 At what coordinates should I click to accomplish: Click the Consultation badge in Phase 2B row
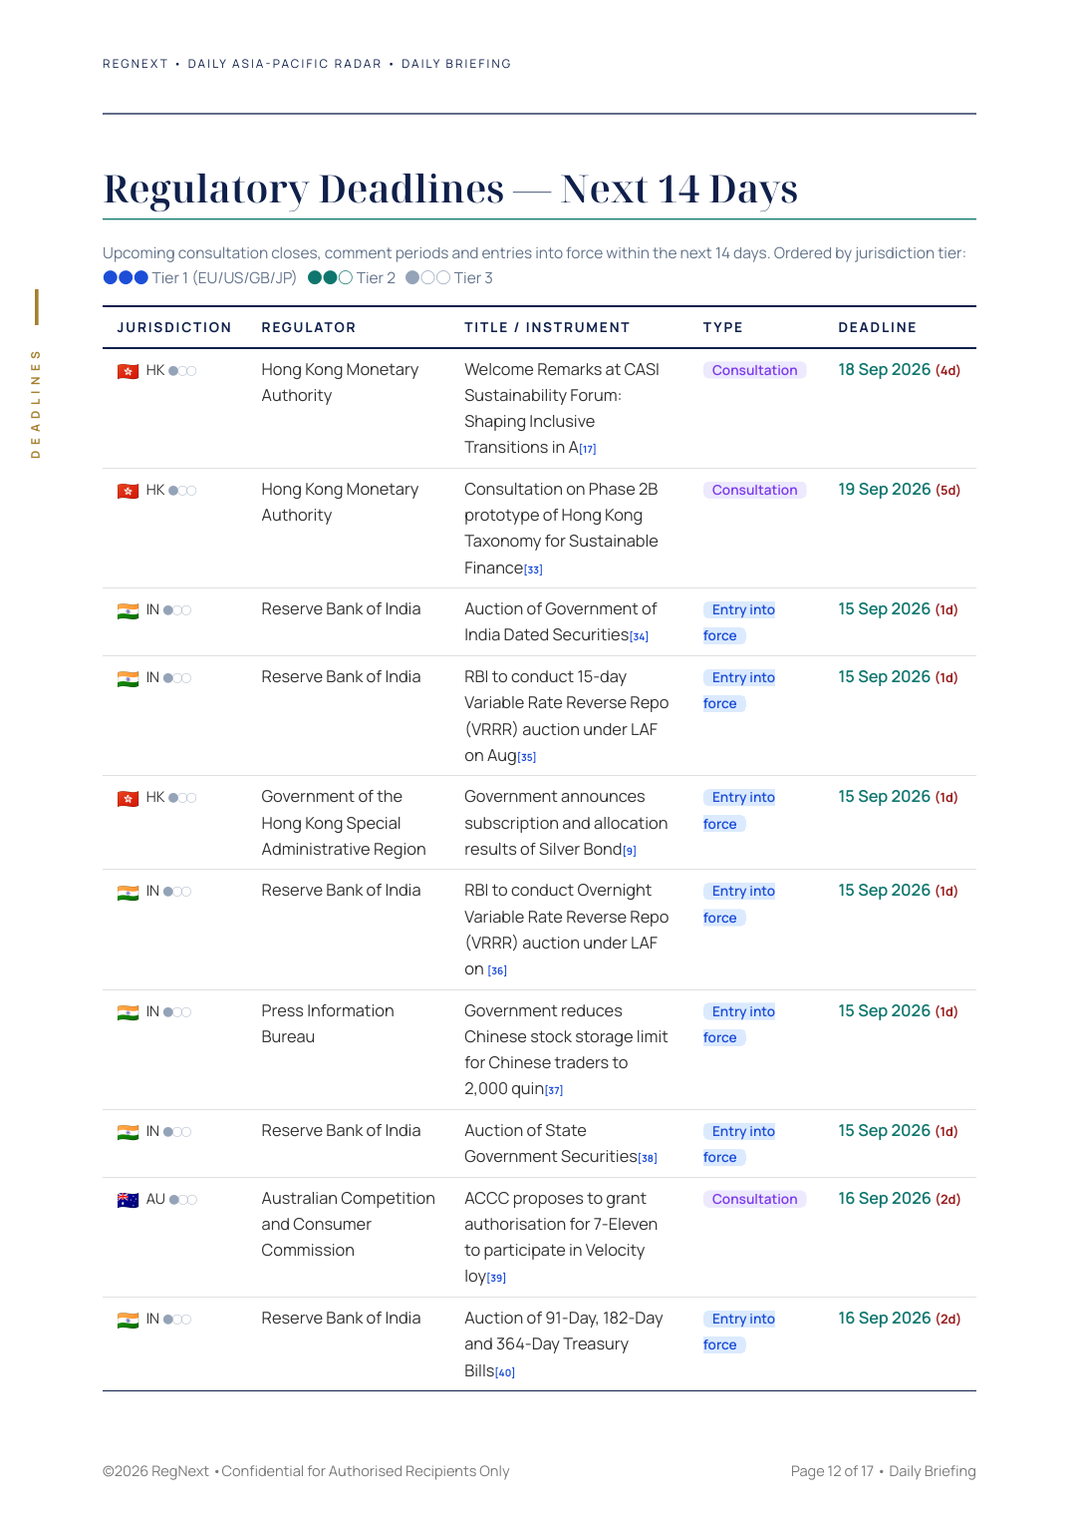coord(754,490)
